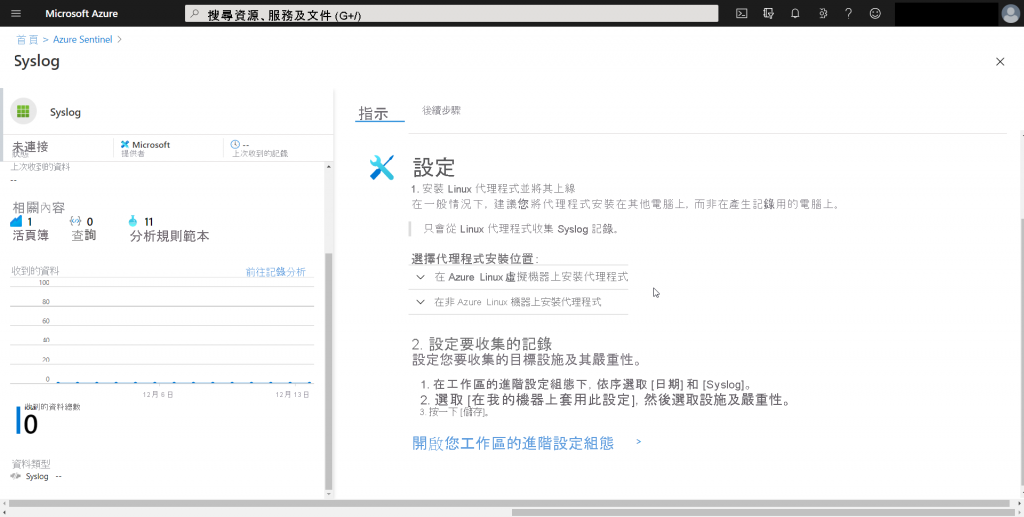Open 開啟您工作區的進階設定組態 link
Screen dimensions: 1024x517
click(513, 443)
